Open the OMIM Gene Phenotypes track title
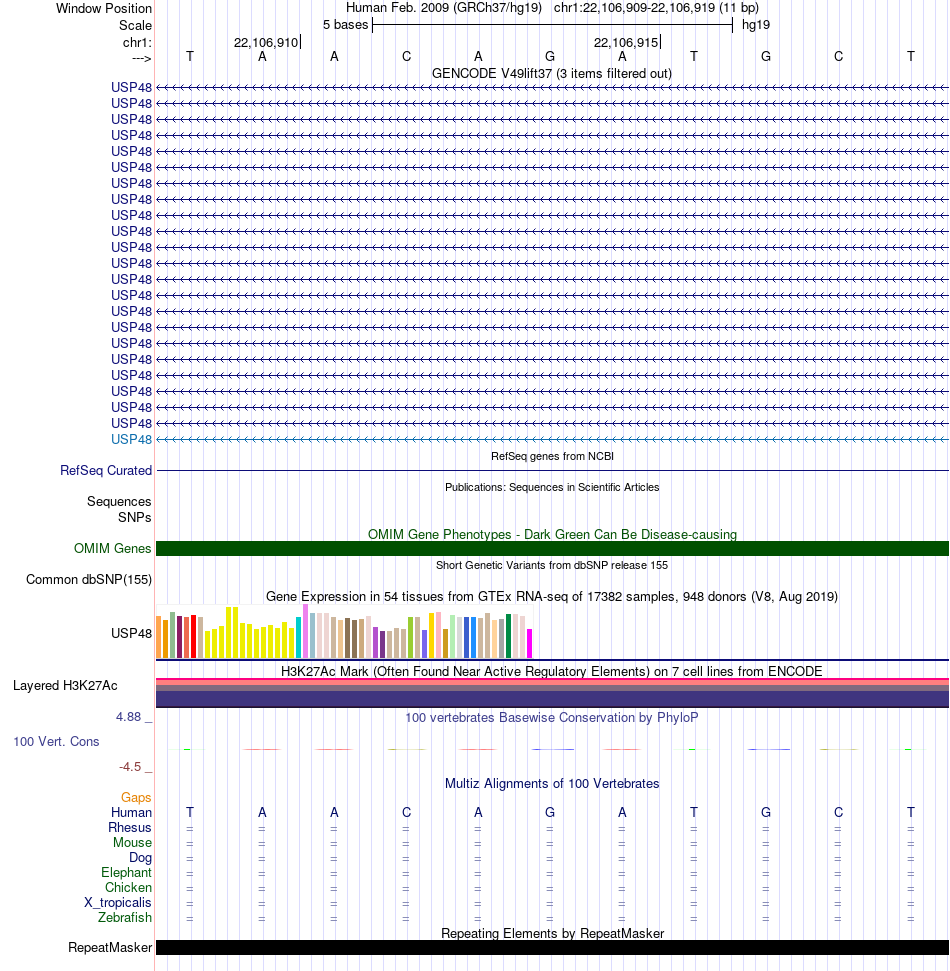Viewport: 950px width, 971px height. coord(552,534)
